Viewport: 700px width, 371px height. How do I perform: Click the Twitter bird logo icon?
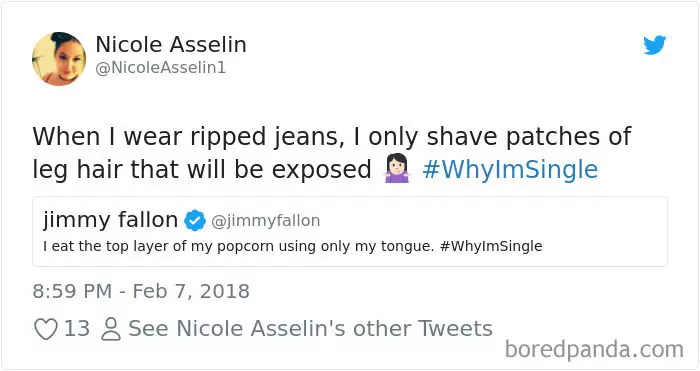coord(655,45)
